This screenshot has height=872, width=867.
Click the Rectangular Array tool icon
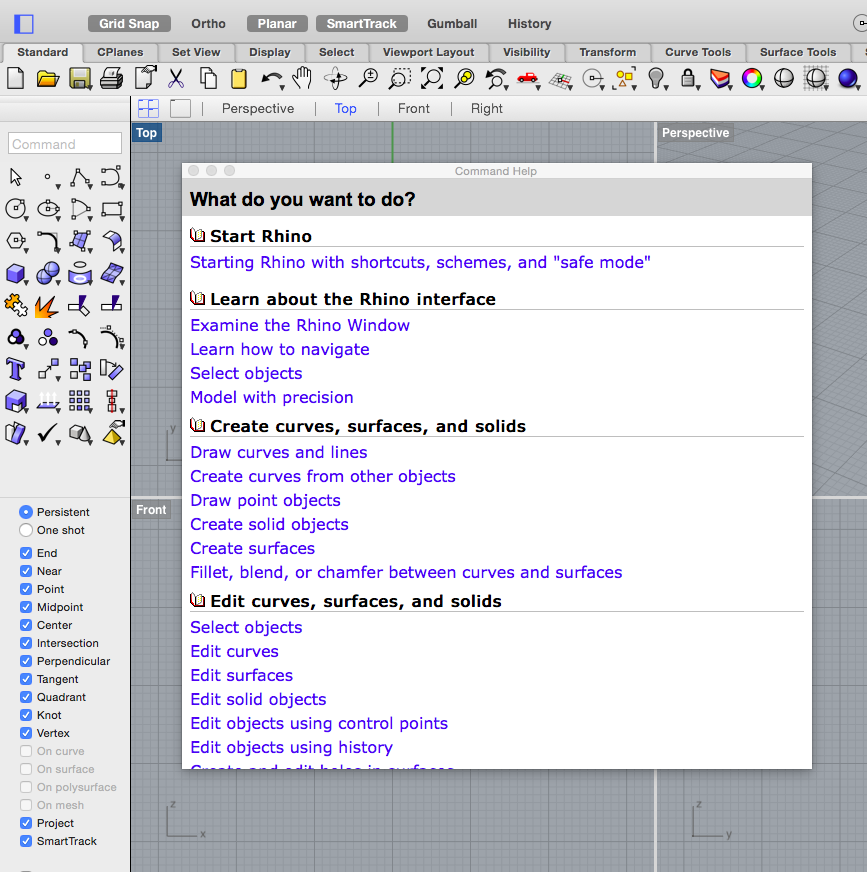pos(79,400)
